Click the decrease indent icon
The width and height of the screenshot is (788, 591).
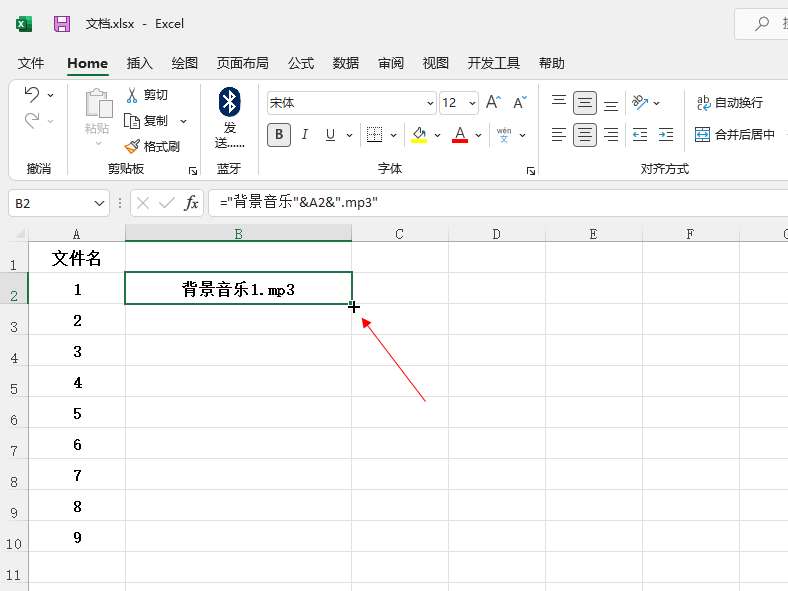click(640, 135)
